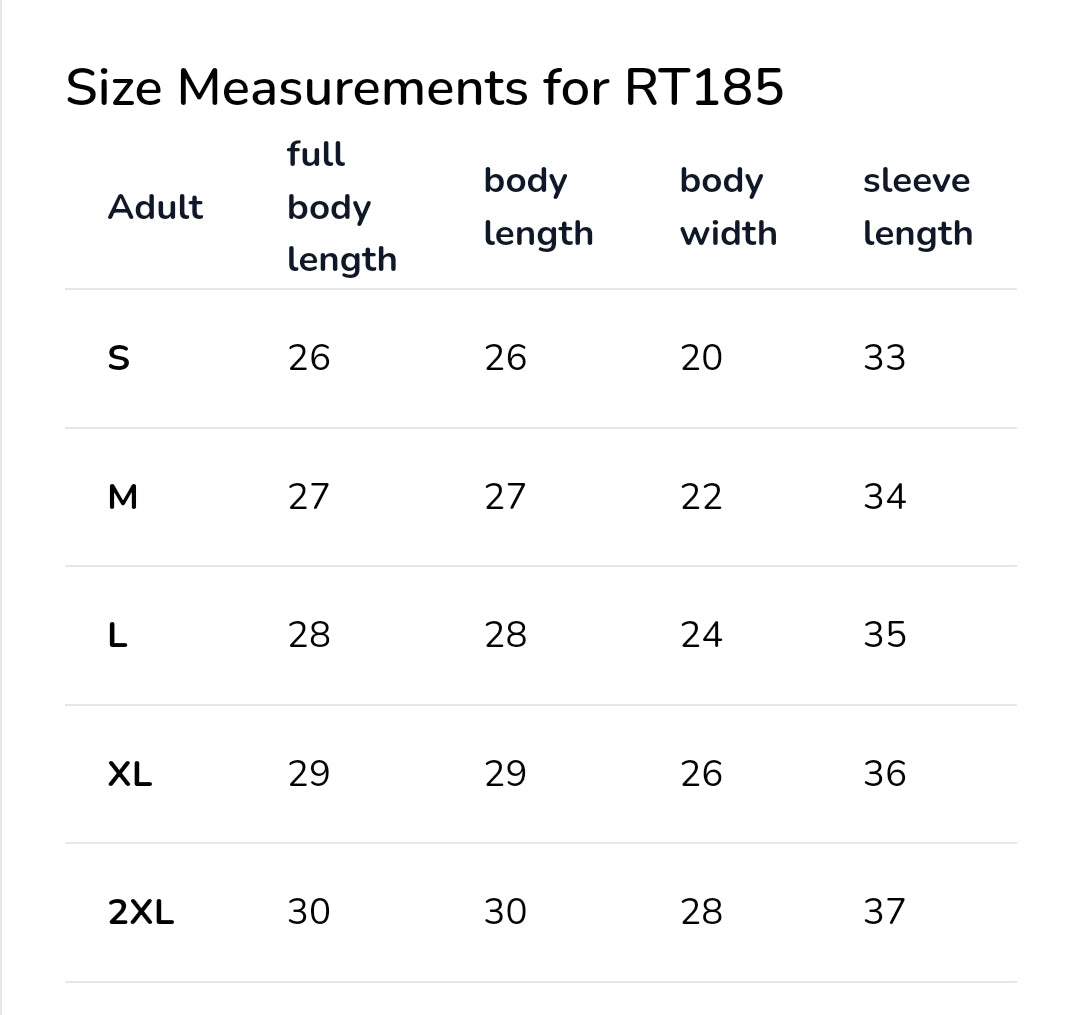Click body width value 28 for 2XL
This screenshot has height=1015, width=1080.
tap(701, 912)
